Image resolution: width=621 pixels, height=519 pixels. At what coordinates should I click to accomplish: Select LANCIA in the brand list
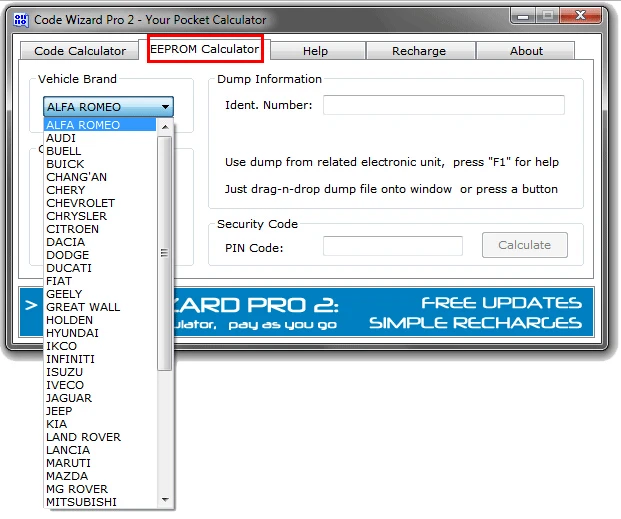100,450
